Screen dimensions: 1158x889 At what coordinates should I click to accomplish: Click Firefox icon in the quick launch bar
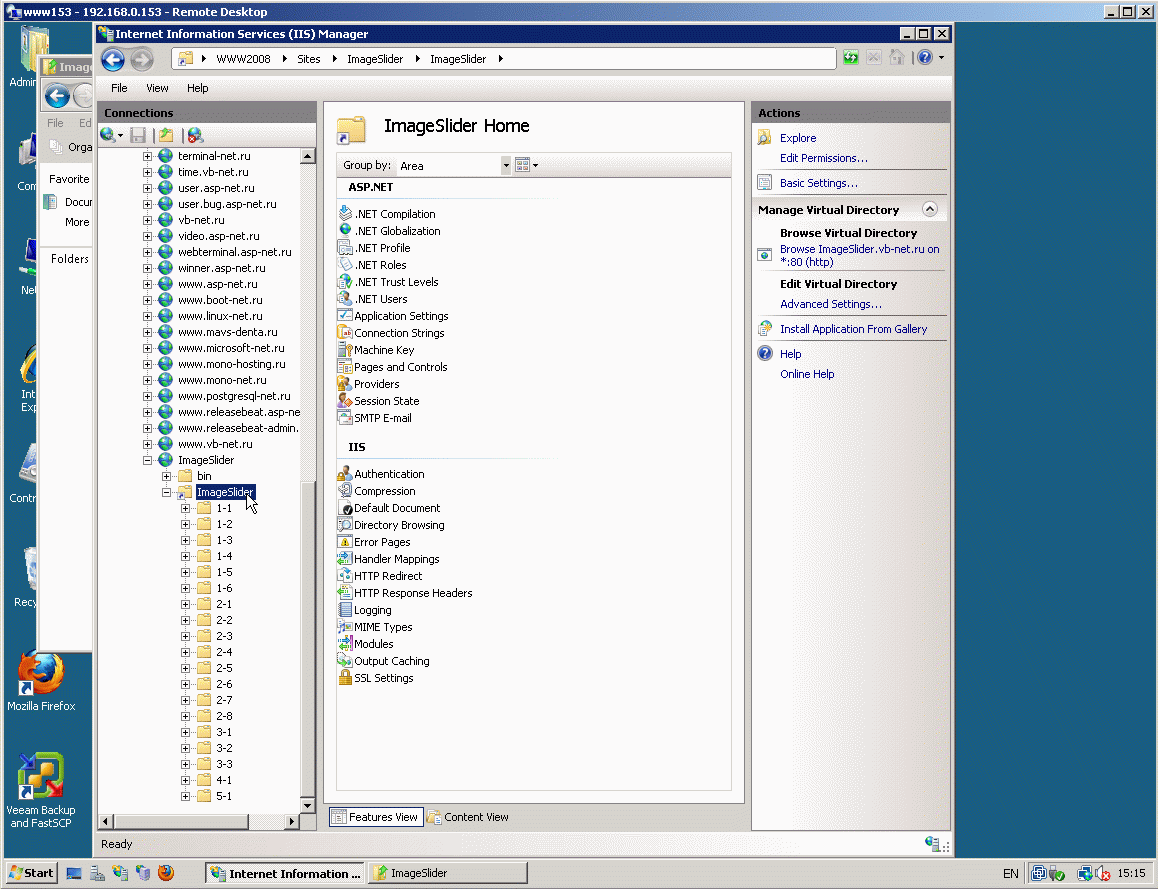tap(166, 873)
